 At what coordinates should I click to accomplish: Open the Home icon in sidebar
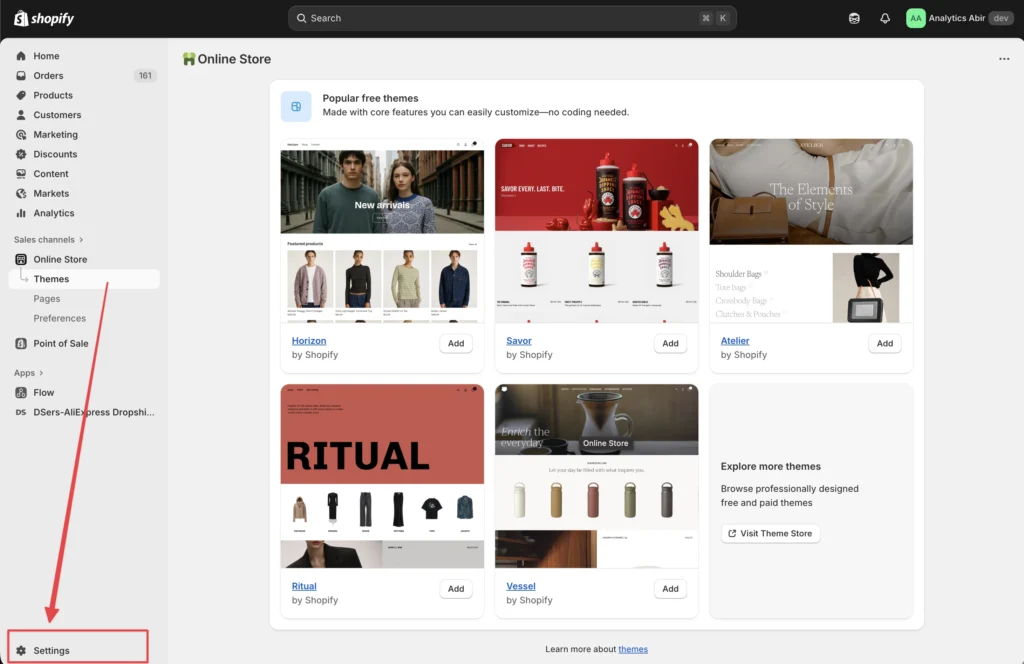tap(21, 56)
